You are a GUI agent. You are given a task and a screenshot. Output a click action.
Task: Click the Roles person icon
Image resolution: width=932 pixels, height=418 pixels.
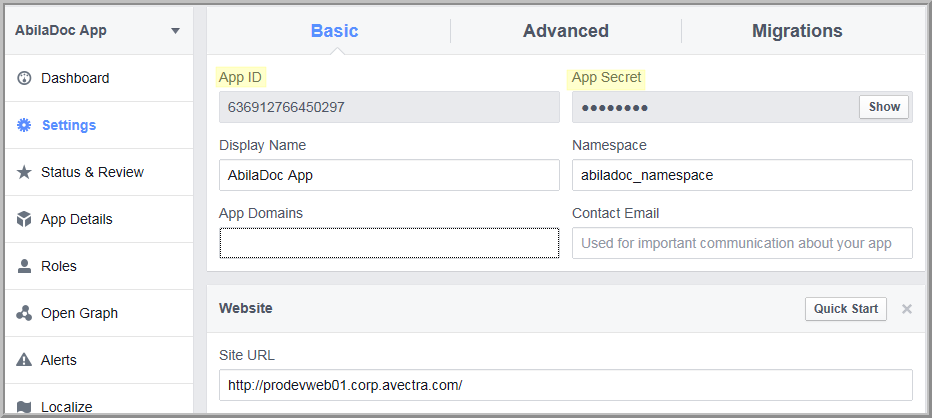tap(24, 266)
